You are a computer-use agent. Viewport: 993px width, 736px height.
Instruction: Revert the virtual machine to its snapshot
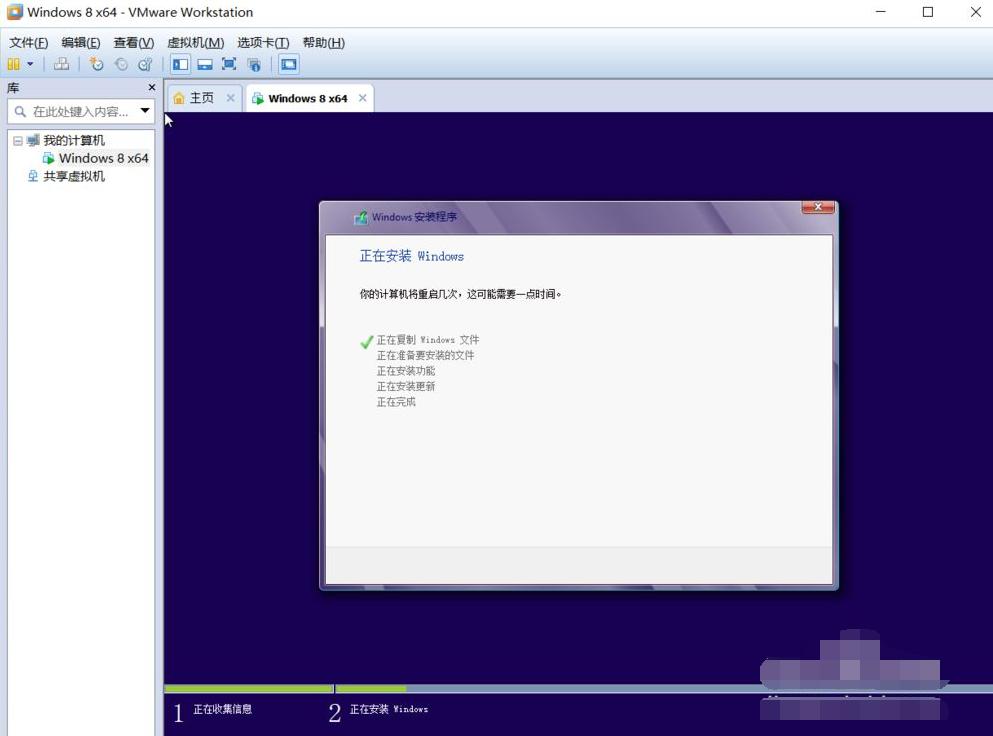pos(120,64)
